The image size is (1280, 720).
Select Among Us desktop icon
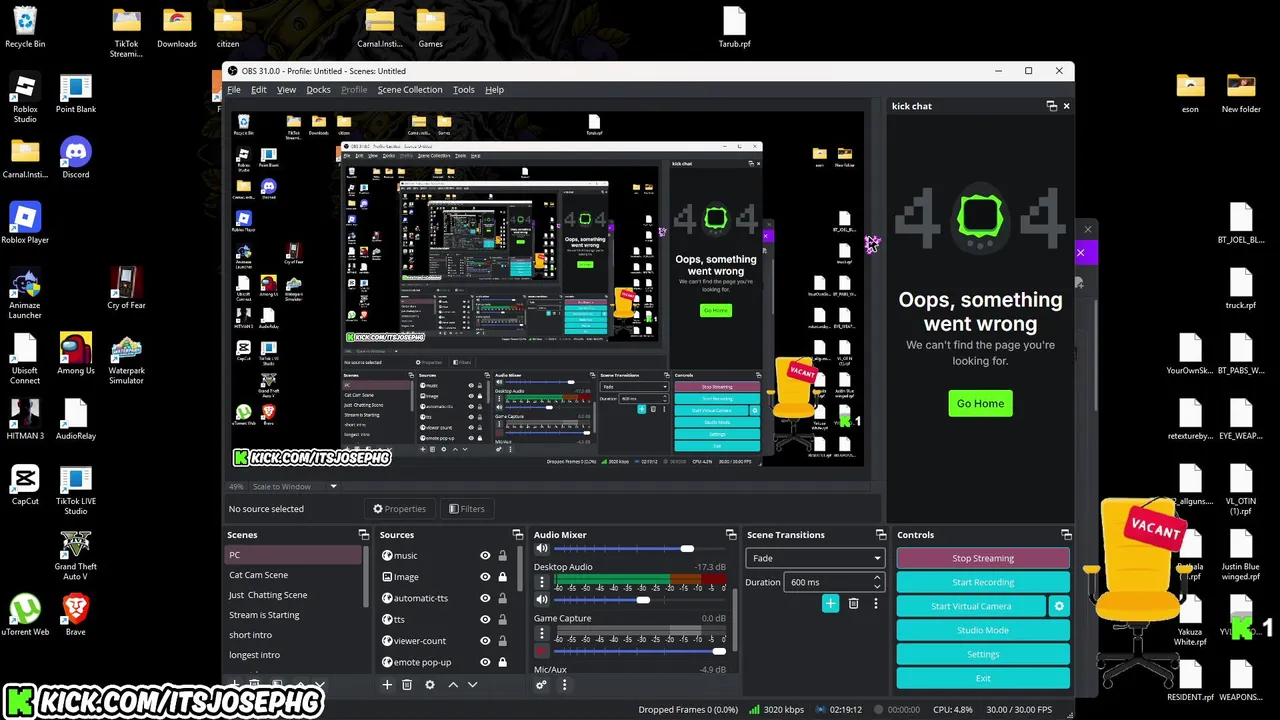pyautogui.click(x=76, y=354)
